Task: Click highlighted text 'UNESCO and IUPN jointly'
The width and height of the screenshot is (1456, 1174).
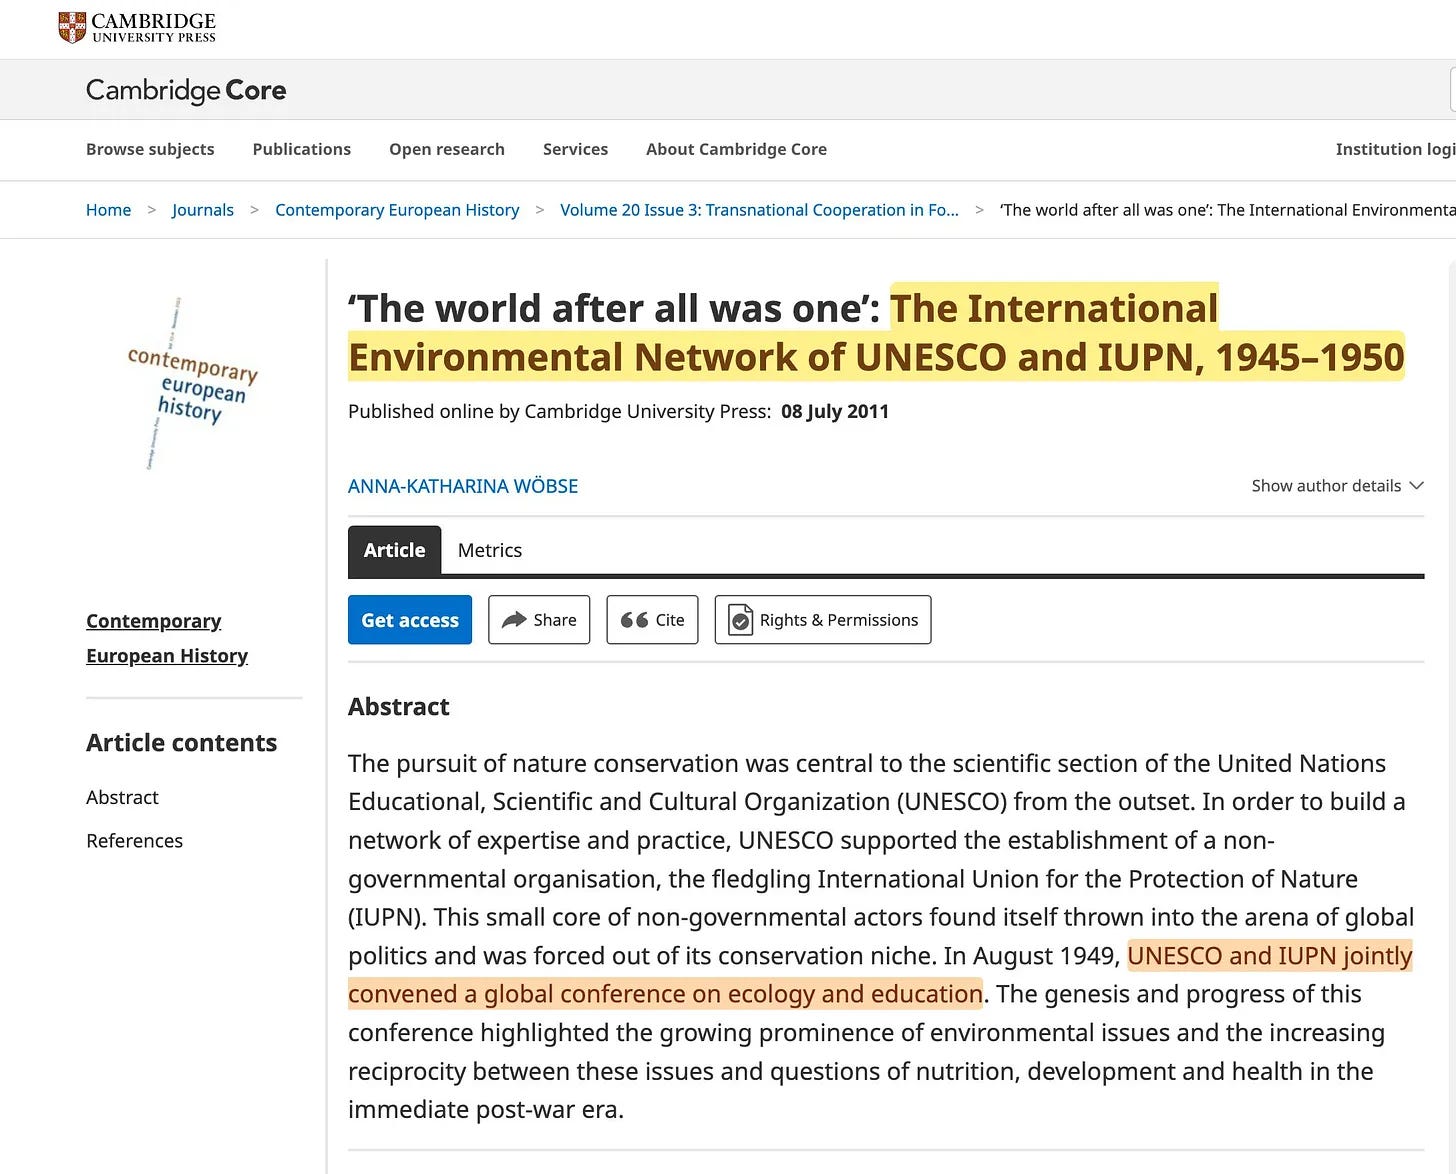Action: pos(1270,956)
